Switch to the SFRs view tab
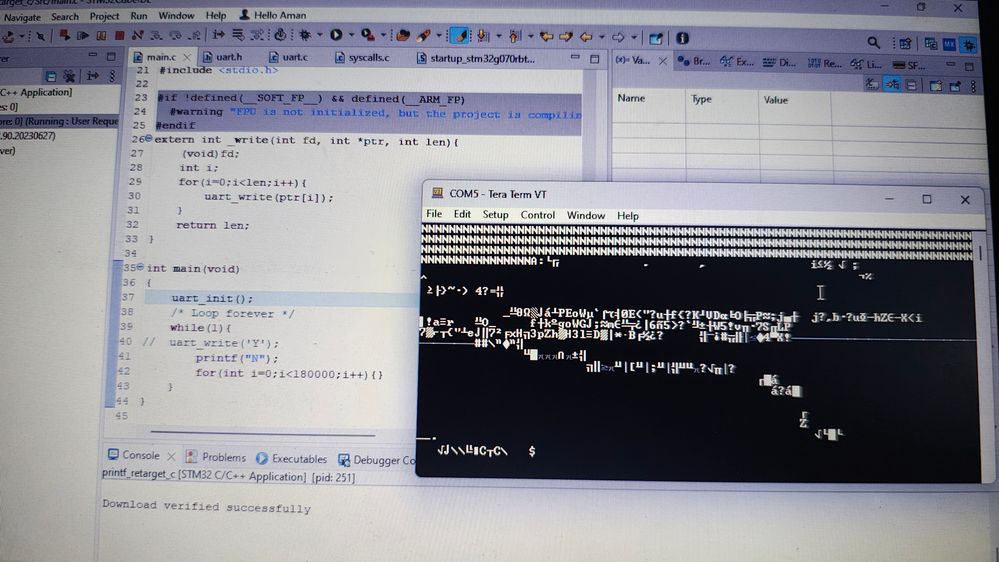 coord(909,65)
